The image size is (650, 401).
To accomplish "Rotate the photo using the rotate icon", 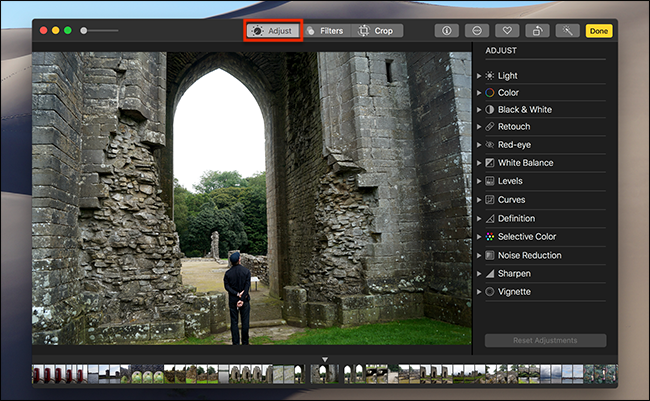I will coord(537,31).
